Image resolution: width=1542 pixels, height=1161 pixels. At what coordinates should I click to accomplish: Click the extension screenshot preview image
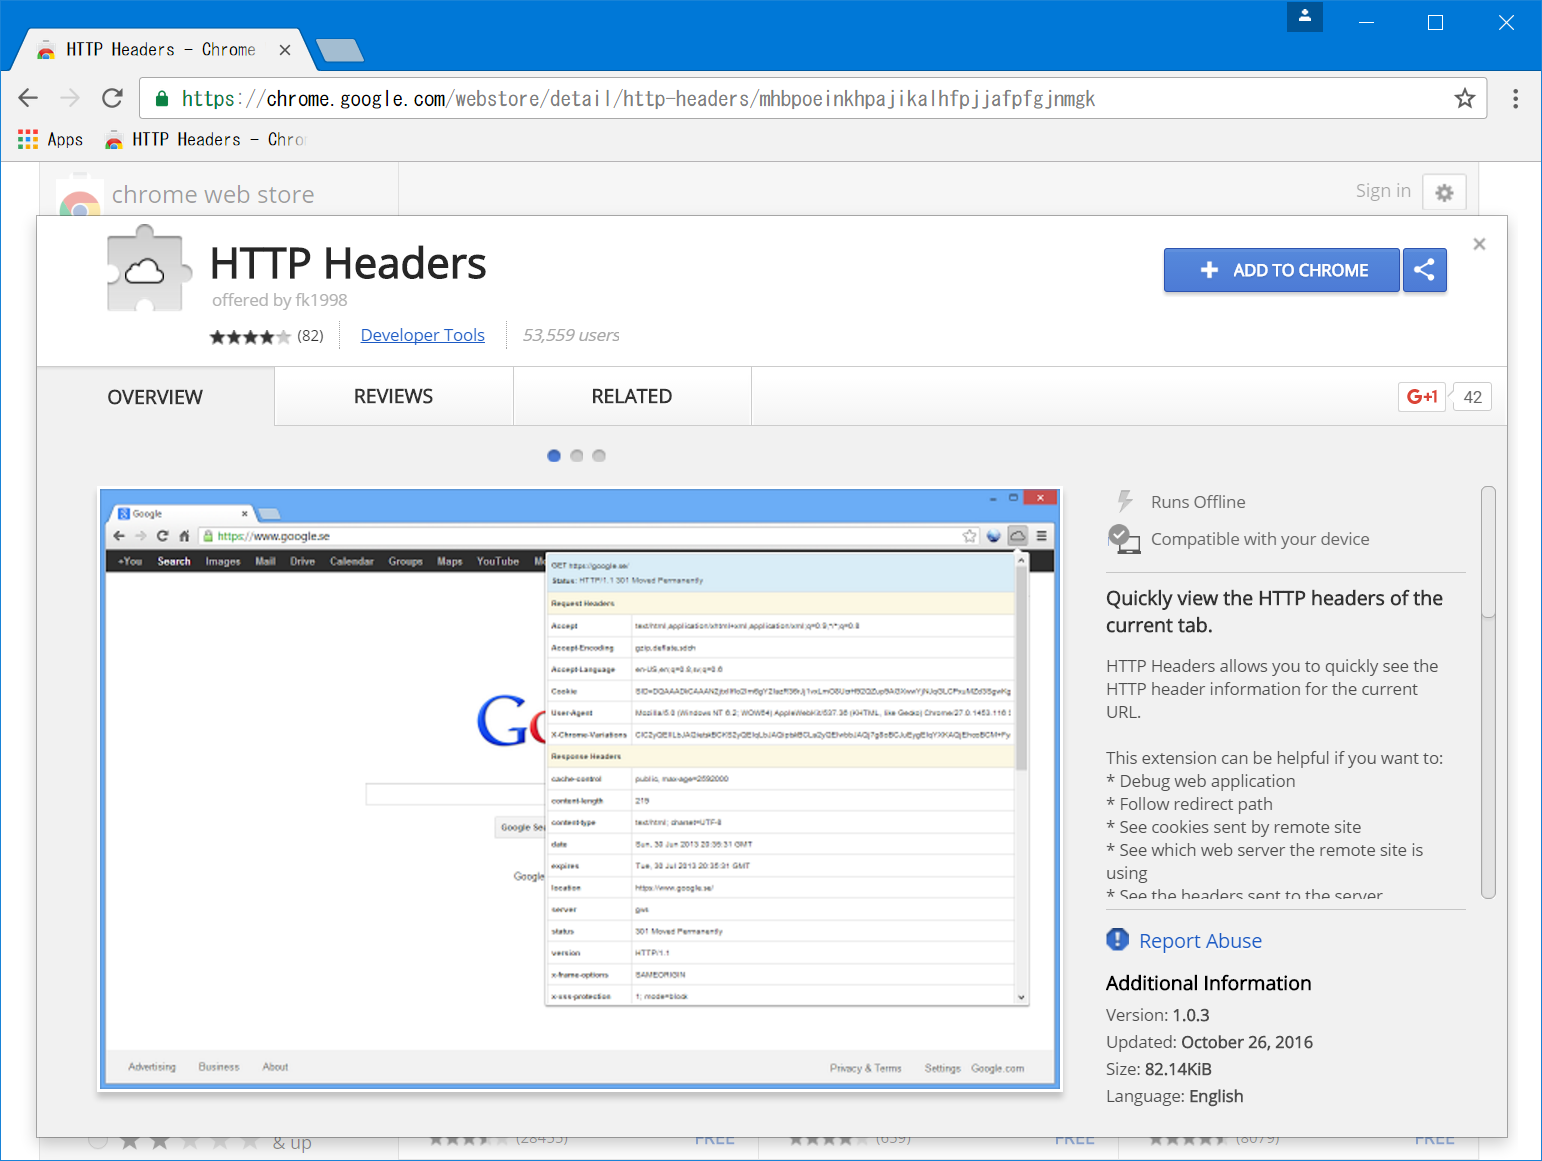click(580, 789)
